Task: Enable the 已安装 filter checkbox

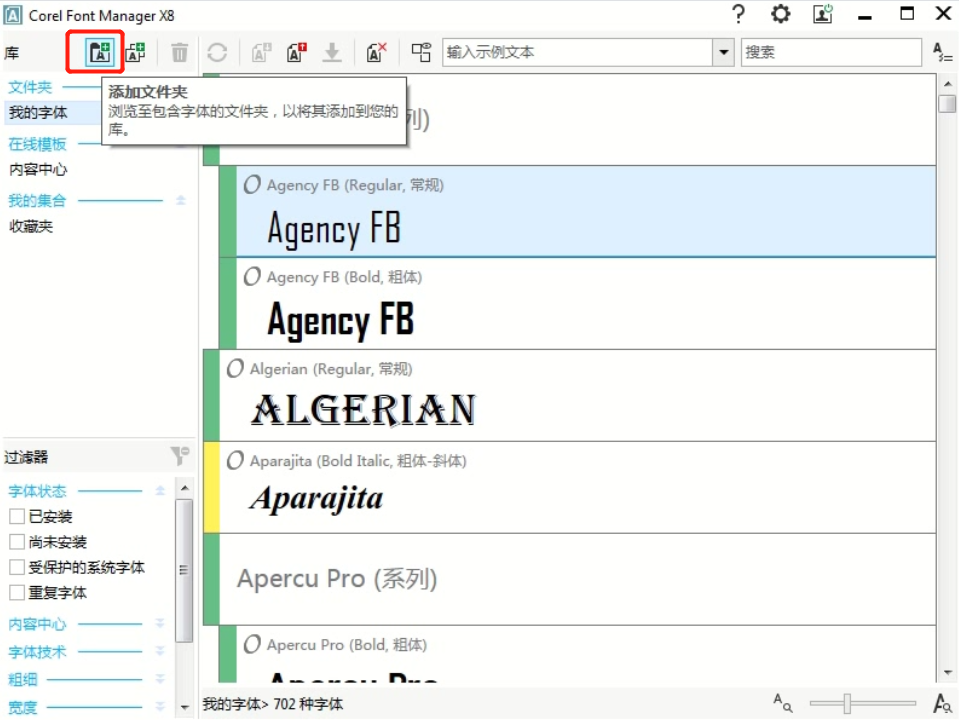Action: pos(17,517)
